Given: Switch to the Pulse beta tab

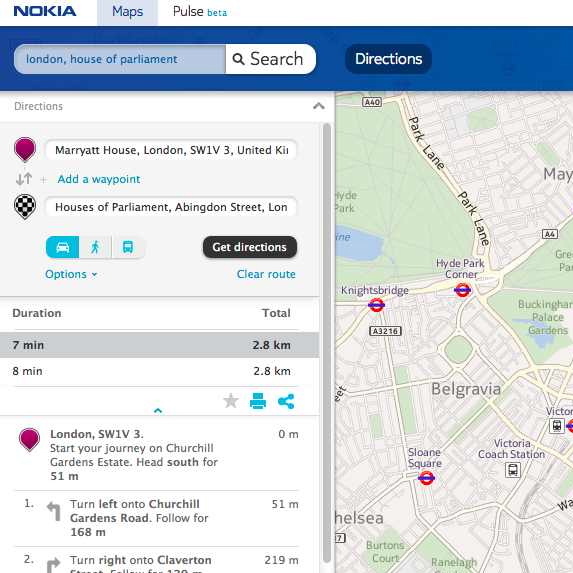Looking at the screenshot, I should point(200,12).
